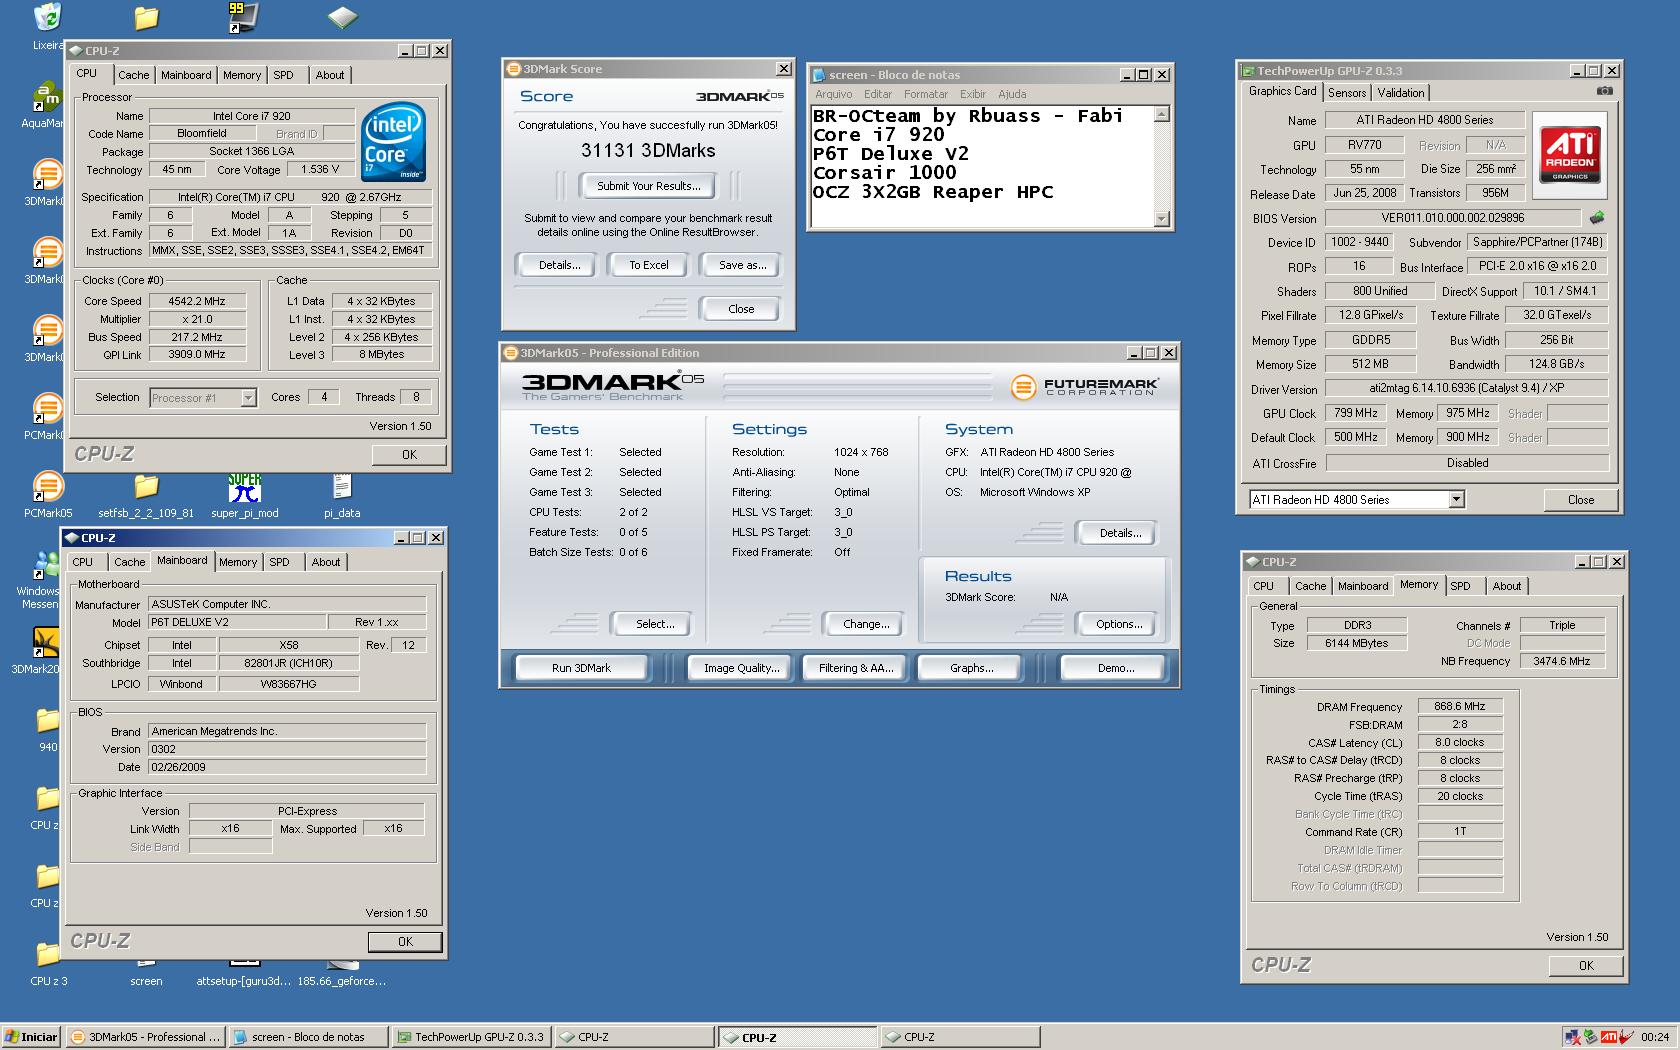
Task: Switch to the Sensors tab in GPU-Z
Action: (x=1346, y=92)
